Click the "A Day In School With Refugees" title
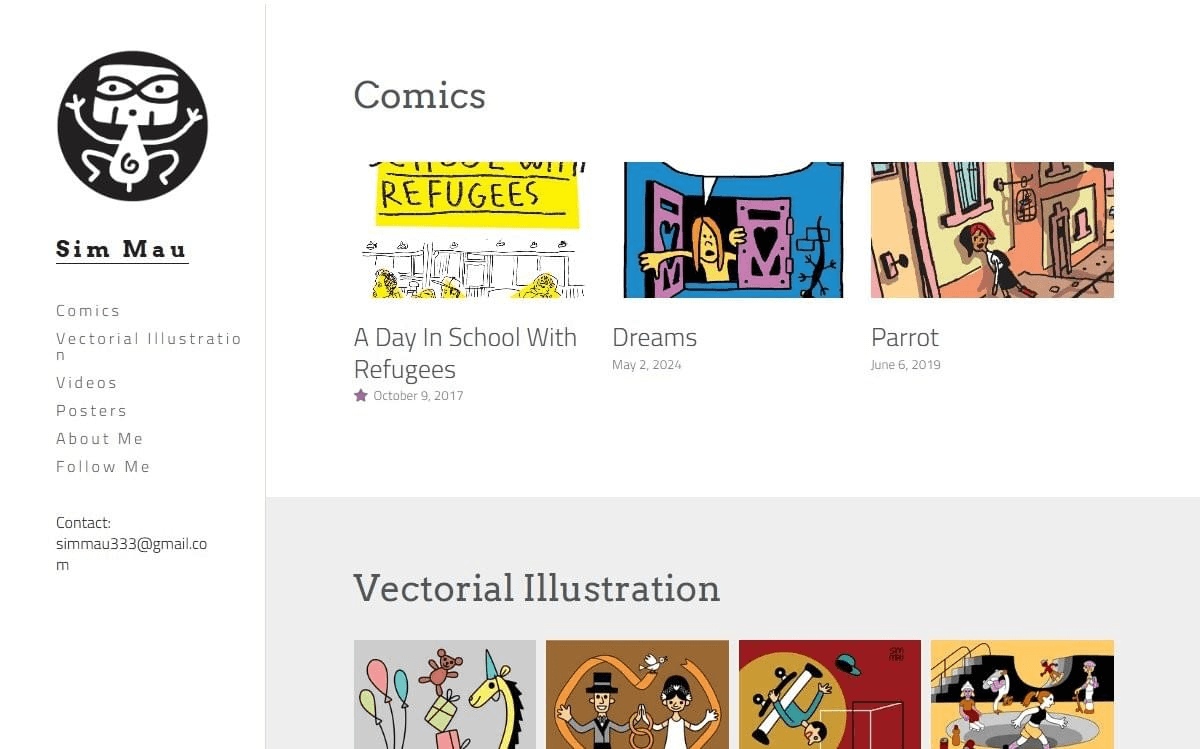The image size is (1200, 749). (x=465, y=352)
